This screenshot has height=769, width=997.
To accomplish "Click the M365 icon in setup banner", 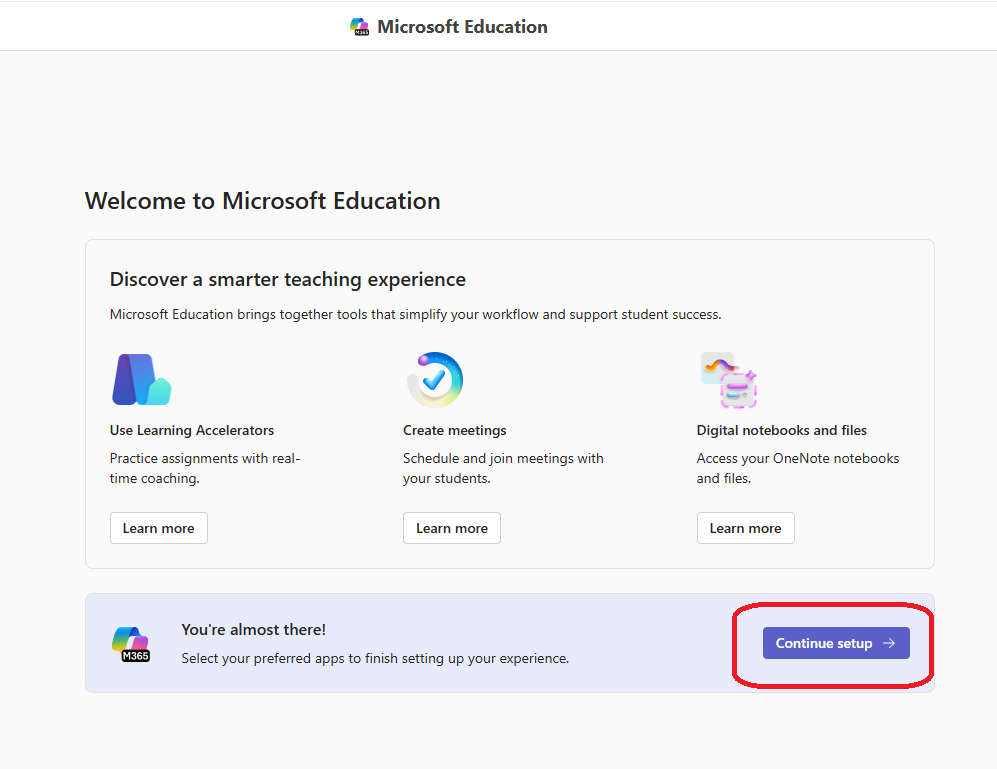I will click(x=131, y=644).
